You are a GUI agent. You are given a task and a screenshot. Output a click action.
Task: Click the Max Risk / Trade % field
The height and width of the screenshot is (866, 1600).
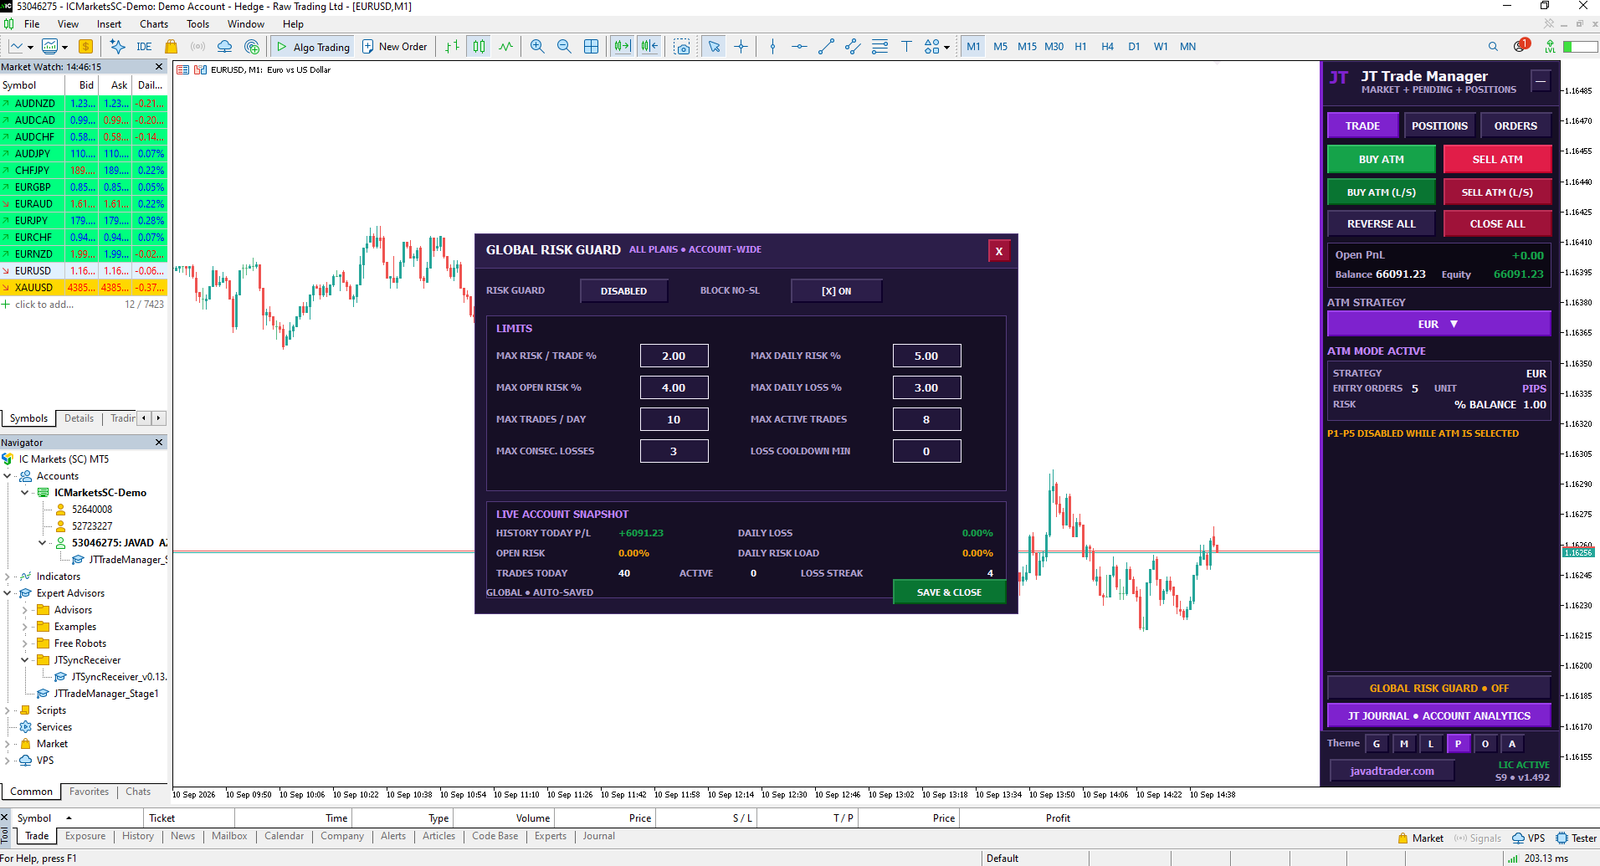pyautogui.click(x=674, y=356)
